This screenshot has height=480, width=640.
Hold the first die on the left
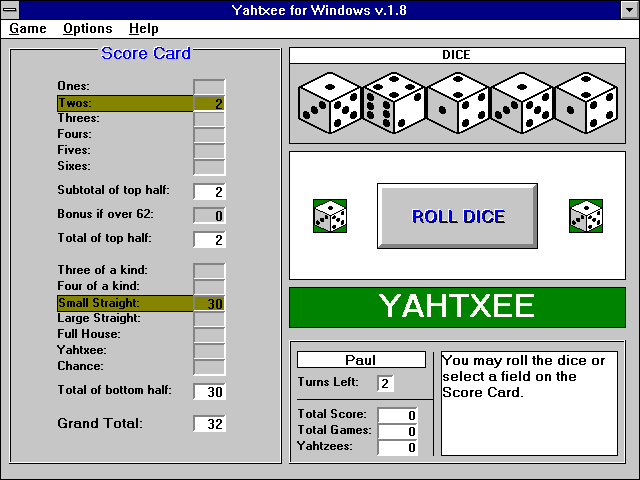(329, 103)
